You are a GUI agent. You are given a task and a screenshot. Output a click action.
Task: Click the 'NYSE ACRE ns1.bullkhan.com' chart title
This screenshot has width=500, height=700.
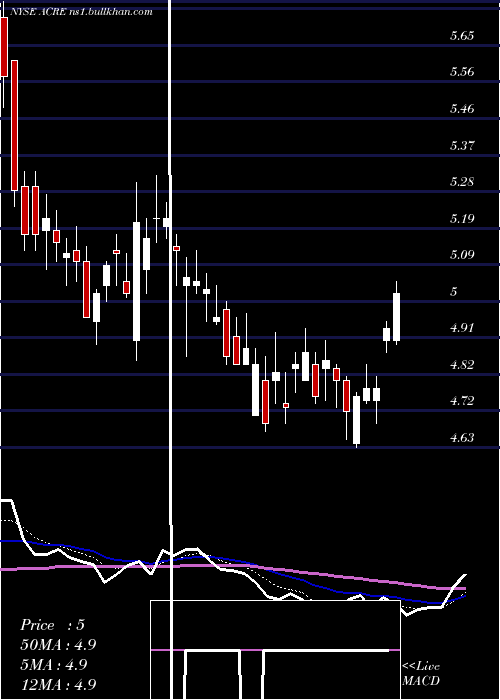pos(80,12)
